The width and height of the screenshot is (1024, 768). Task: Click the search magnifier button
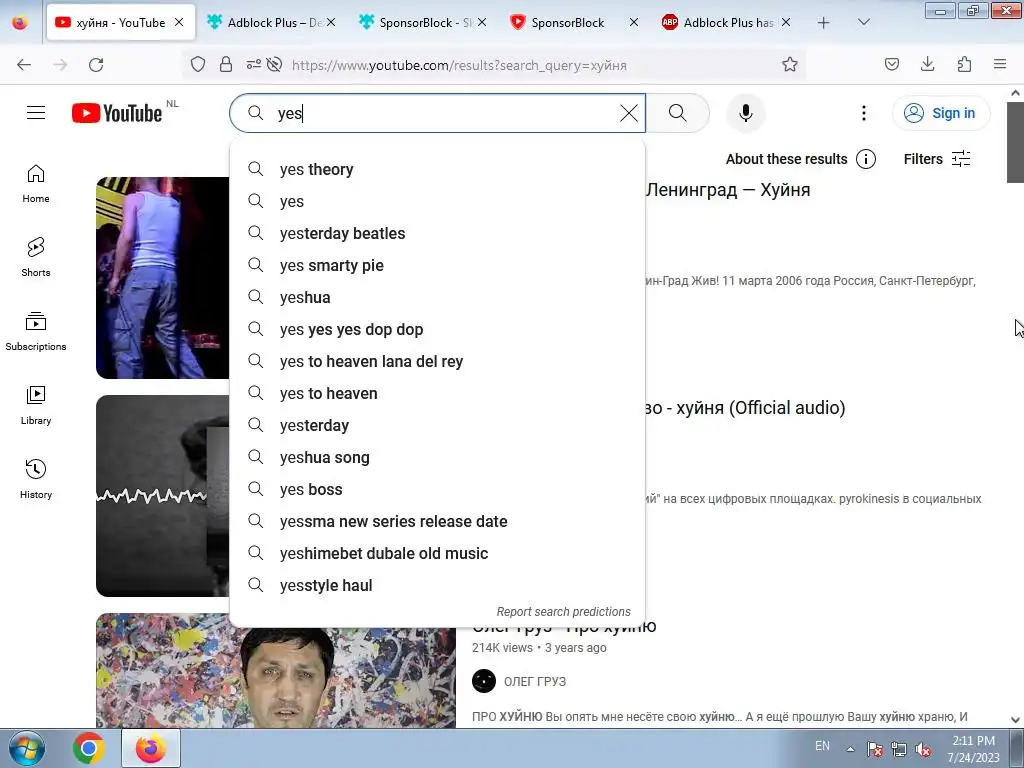tap(678, 113)
